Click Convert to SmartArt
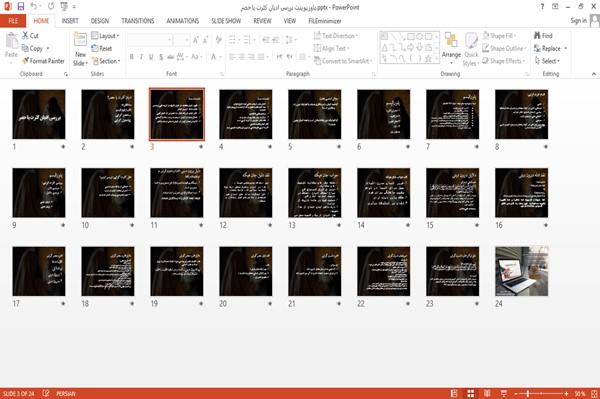 click(343, 61)
